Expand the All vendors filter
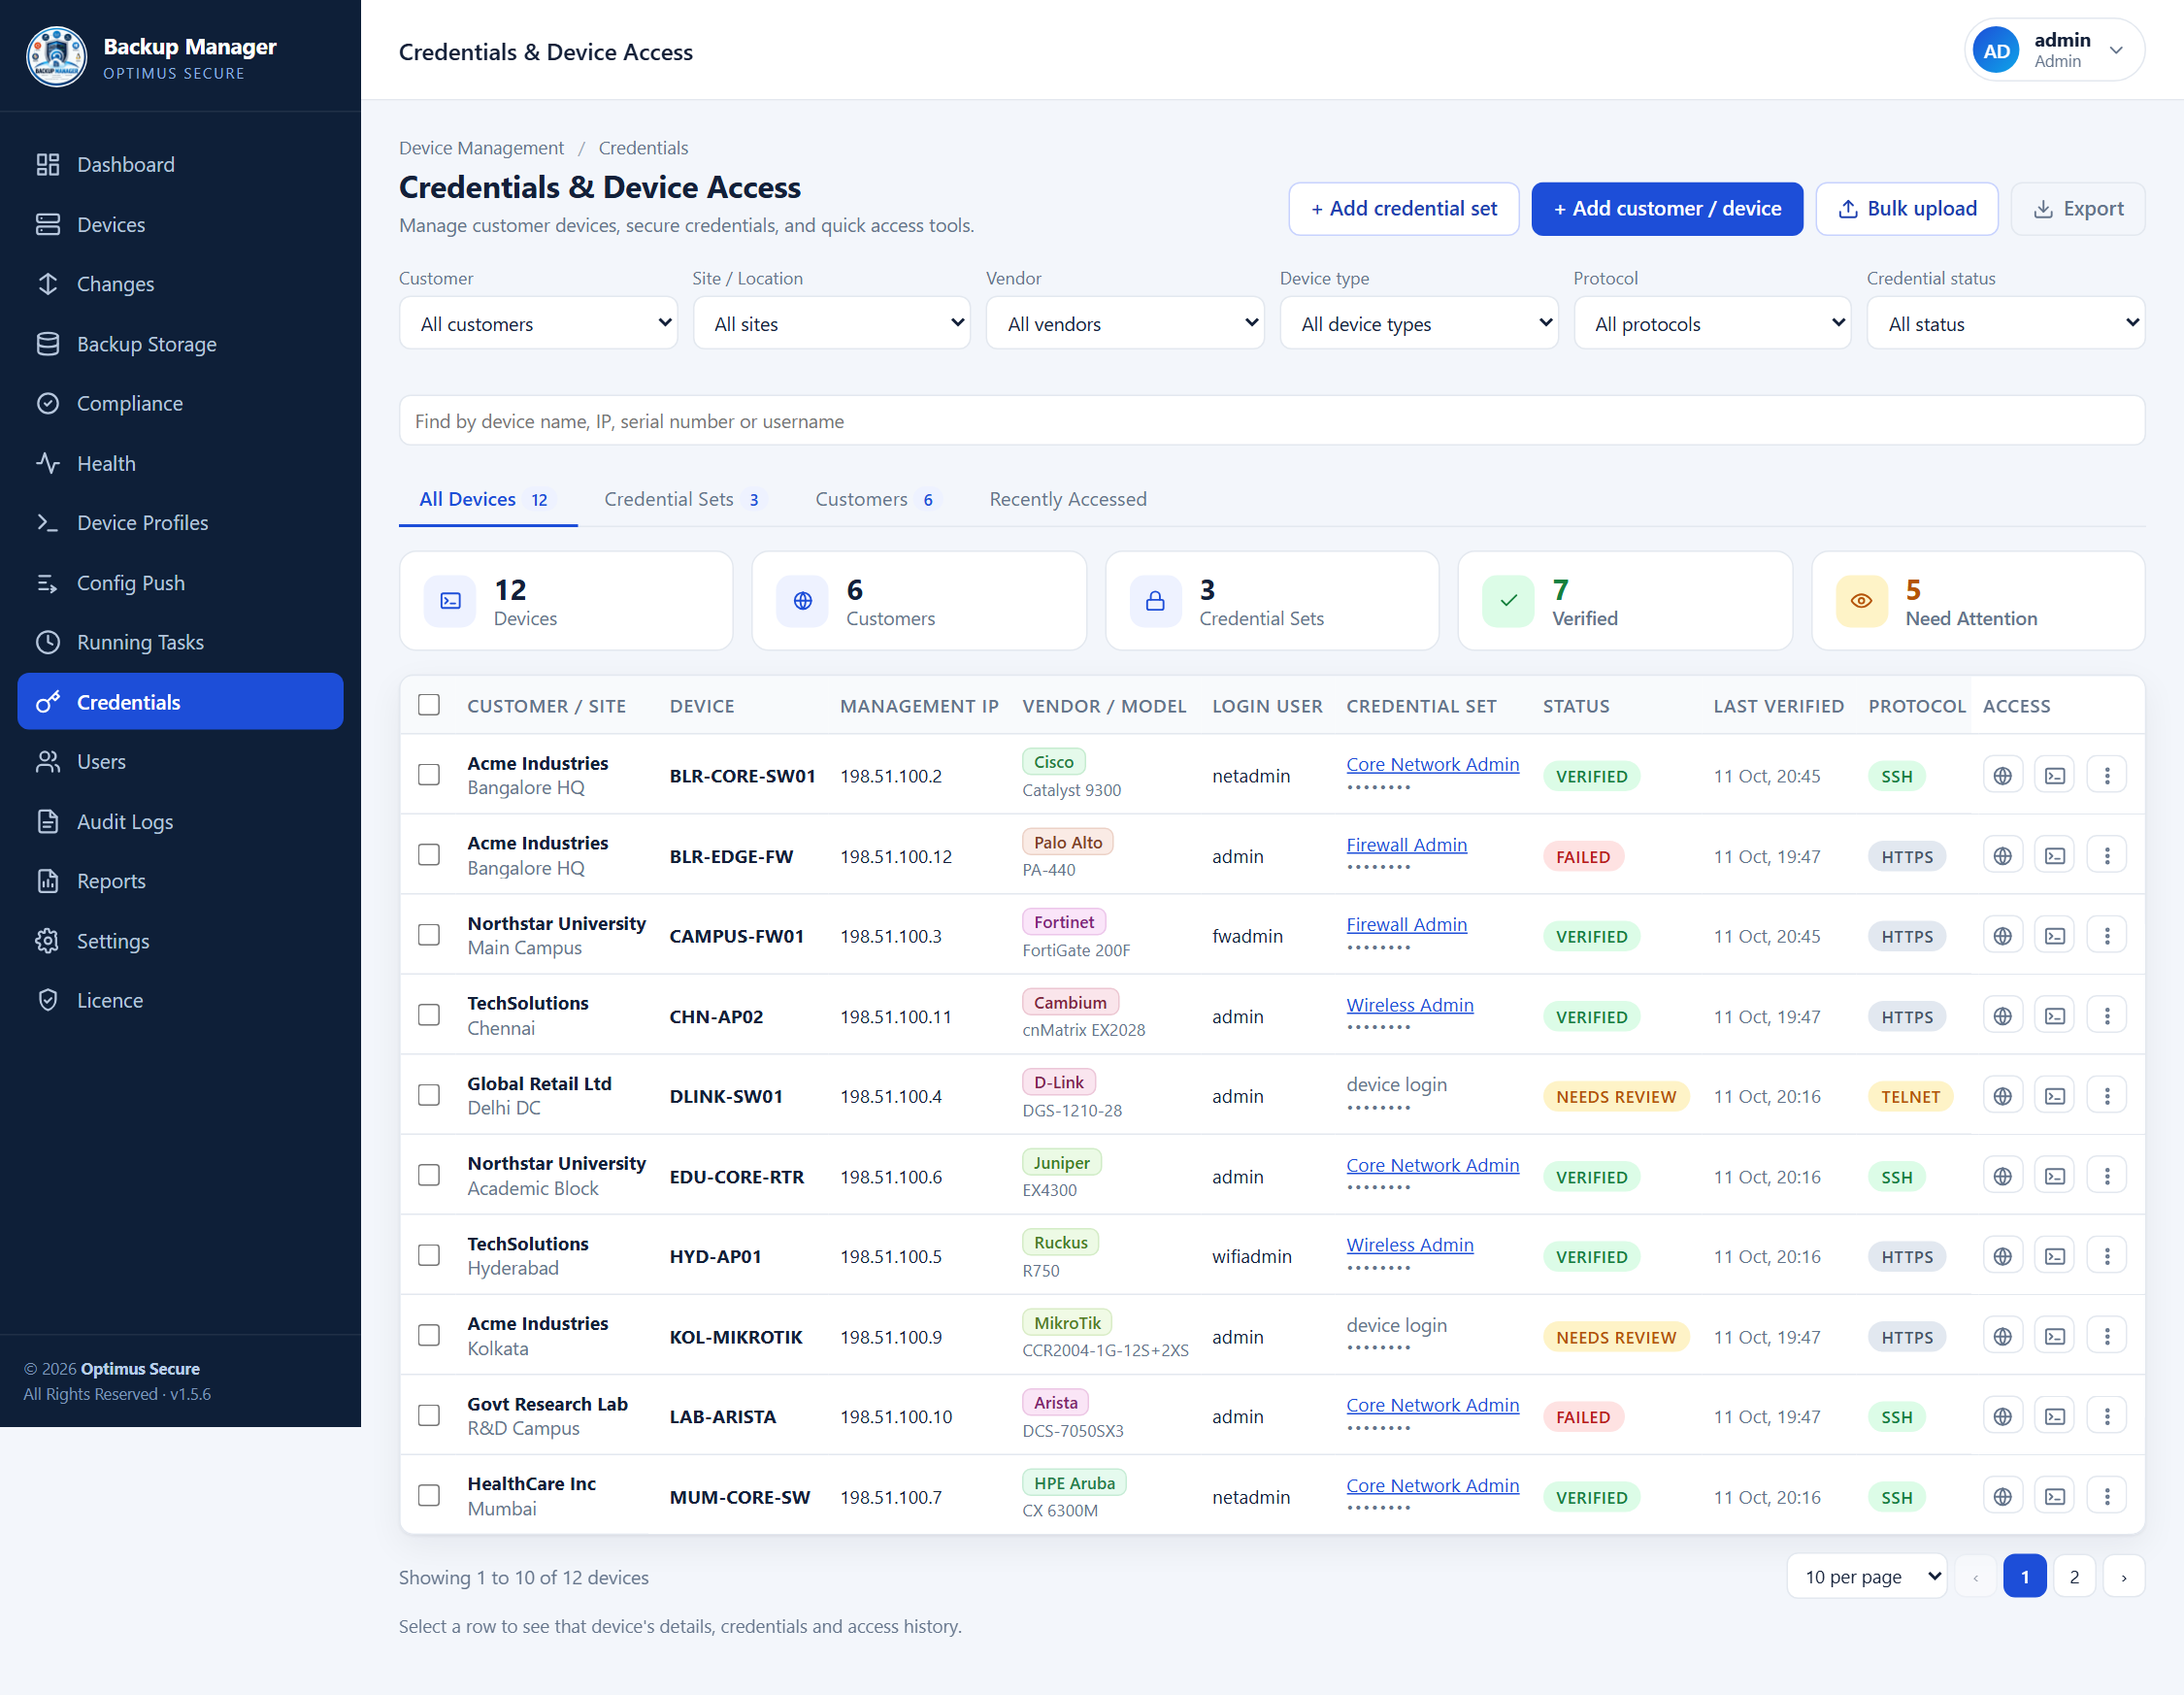Viewport: 2184px width, 1695px height. (x=1125, y=323)
